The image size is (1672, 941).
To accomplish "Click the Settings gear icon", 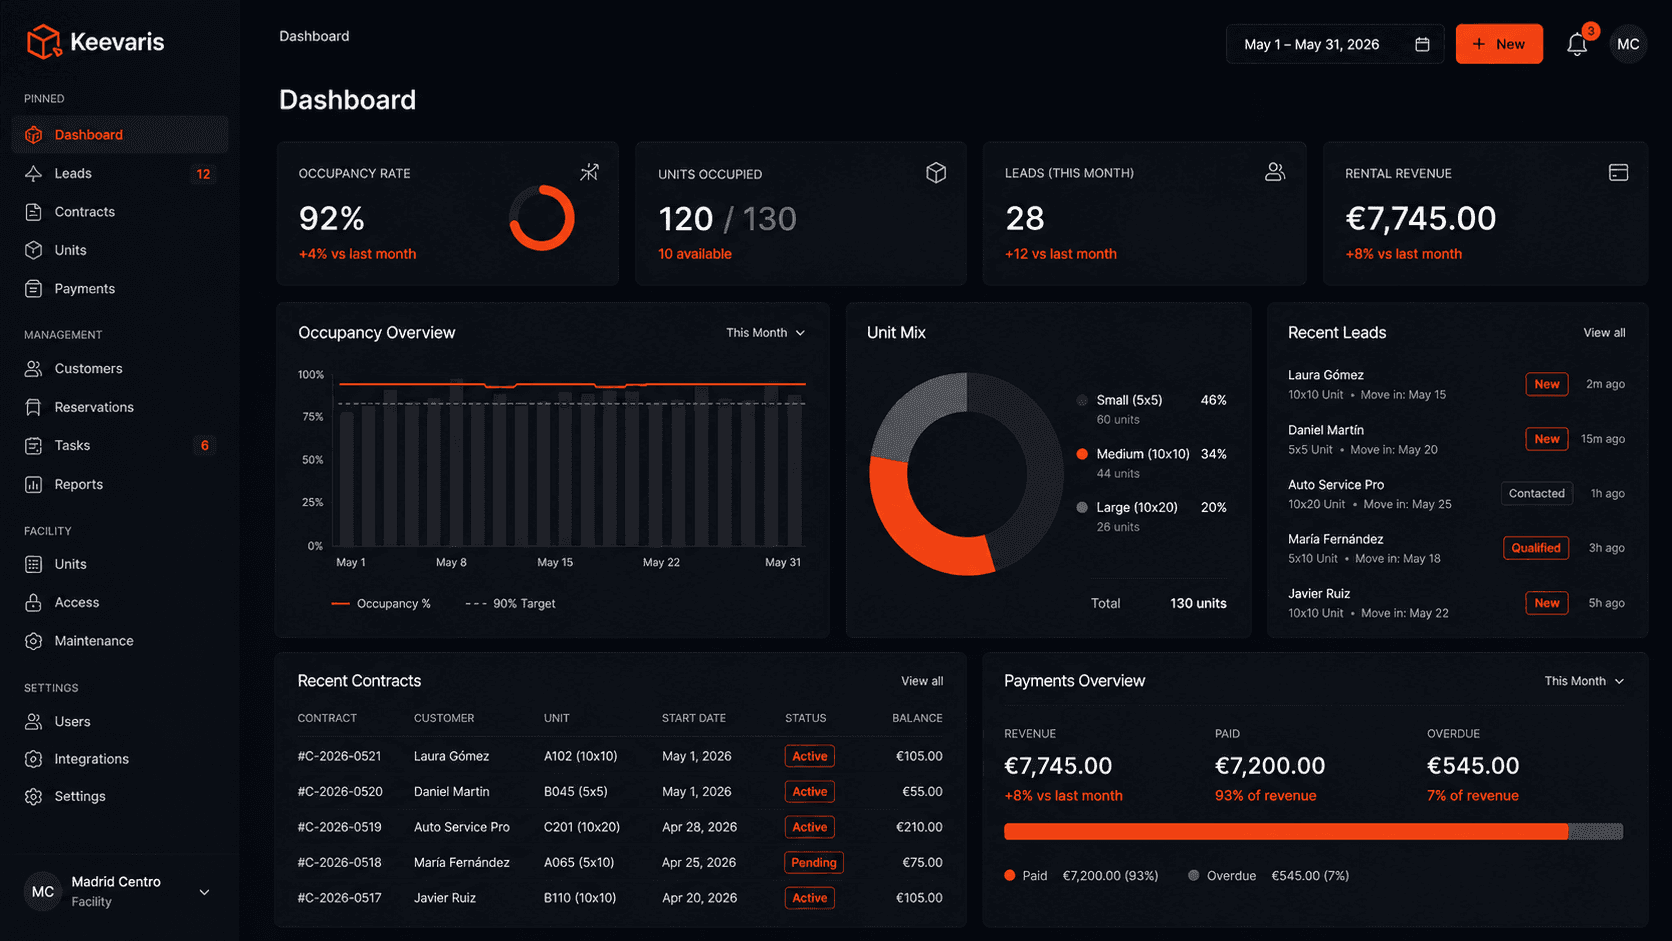I will pos(34,797).
